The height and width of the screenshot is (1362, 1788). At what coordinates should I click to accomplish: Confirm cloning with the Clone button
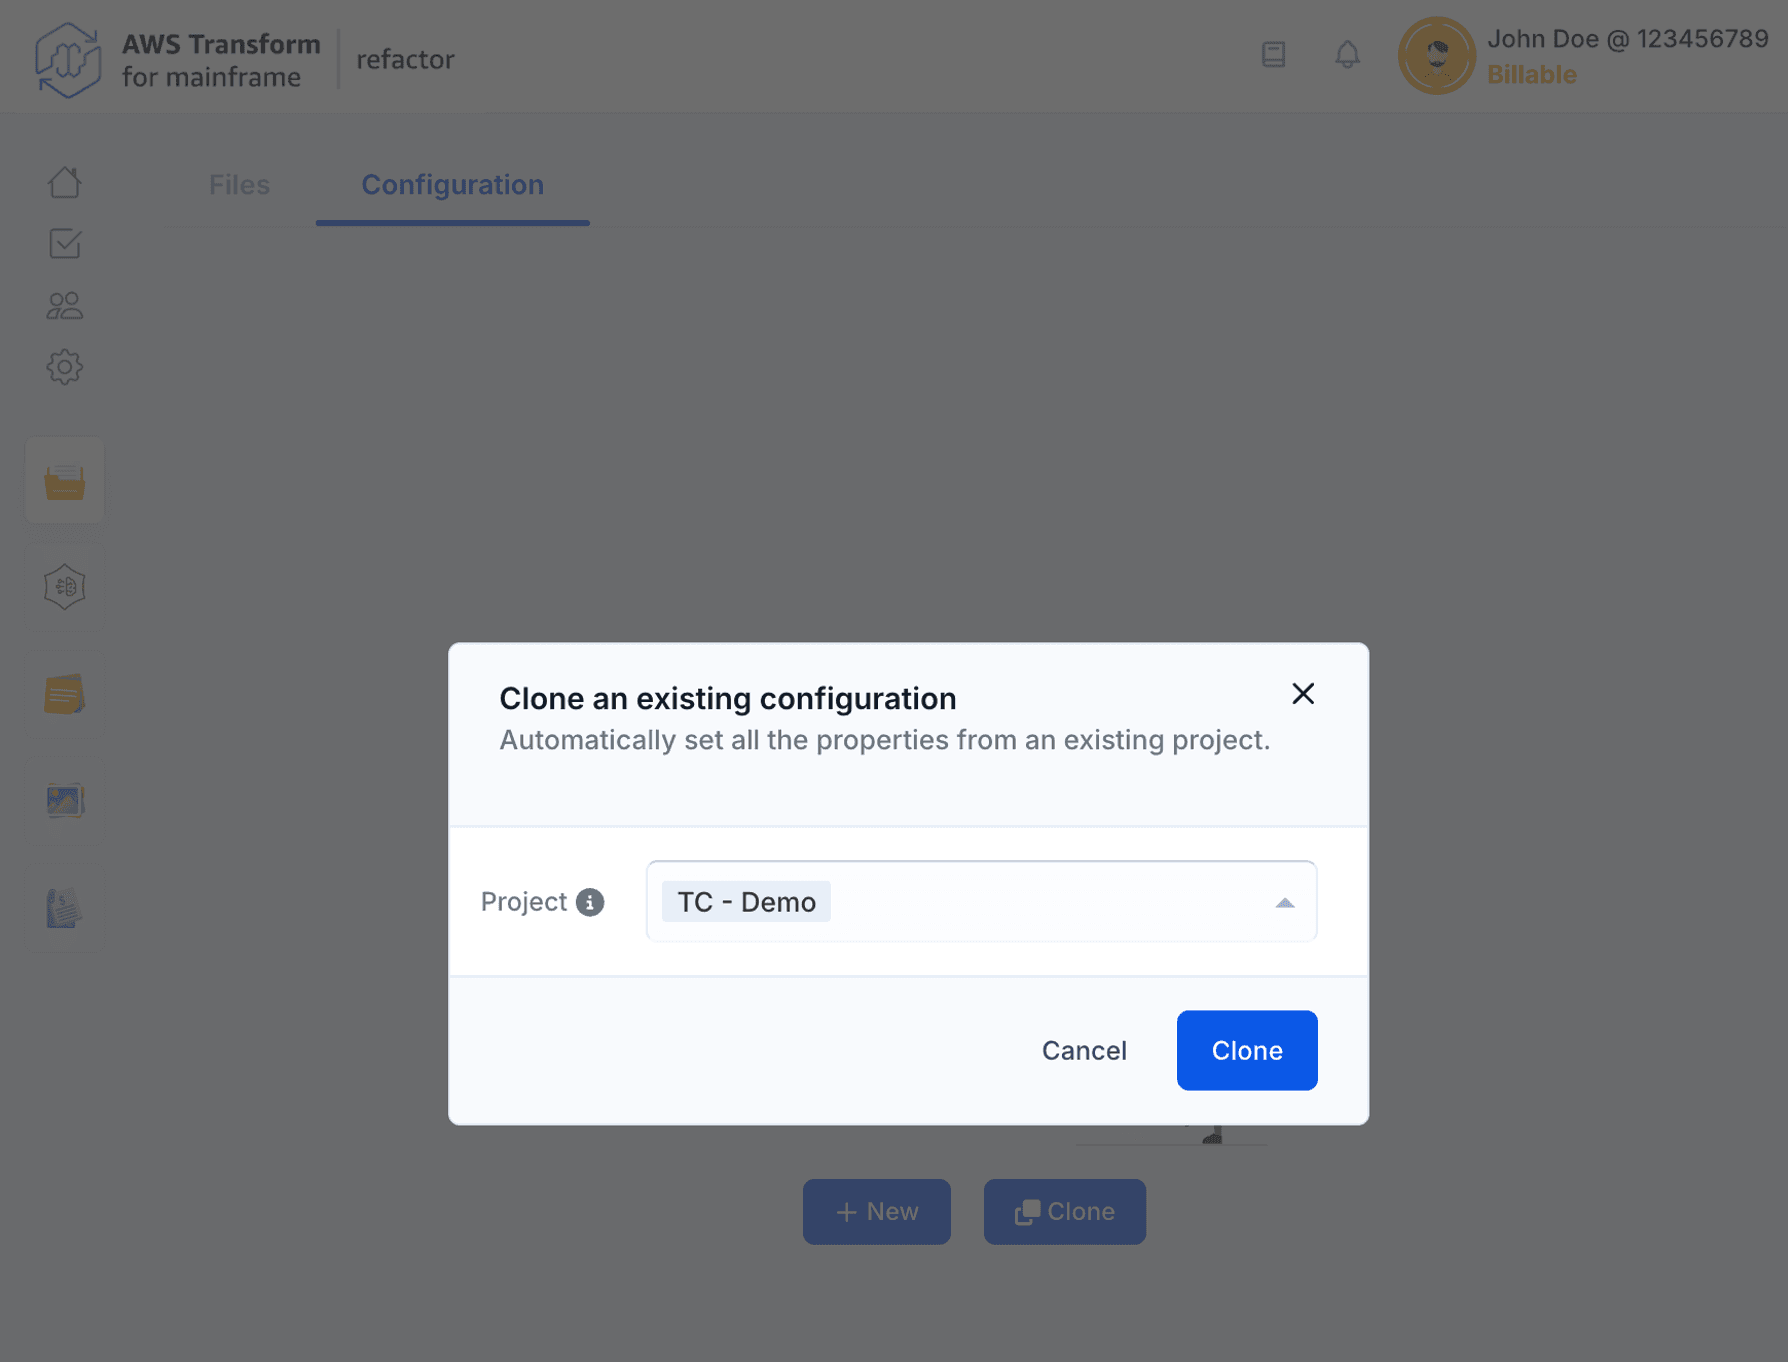[1246, 1050]
